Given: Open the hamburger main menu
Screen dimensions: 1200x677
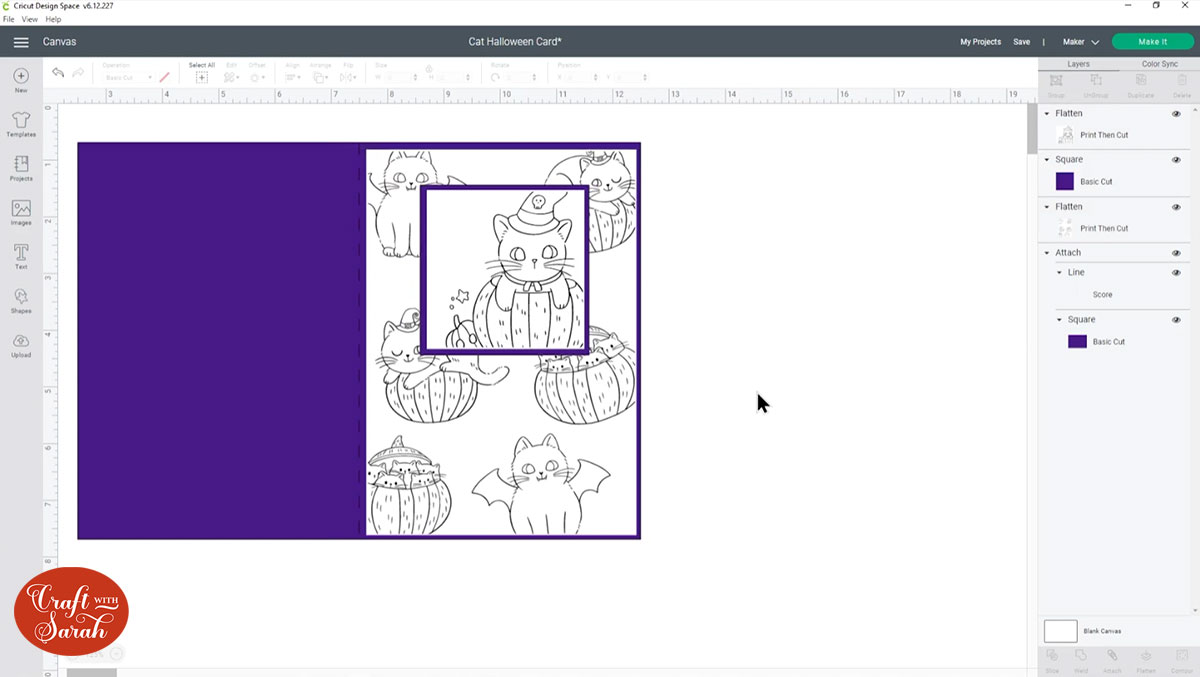Looking at the screenshot, I should pyautogui.click(x=21, y=42).
